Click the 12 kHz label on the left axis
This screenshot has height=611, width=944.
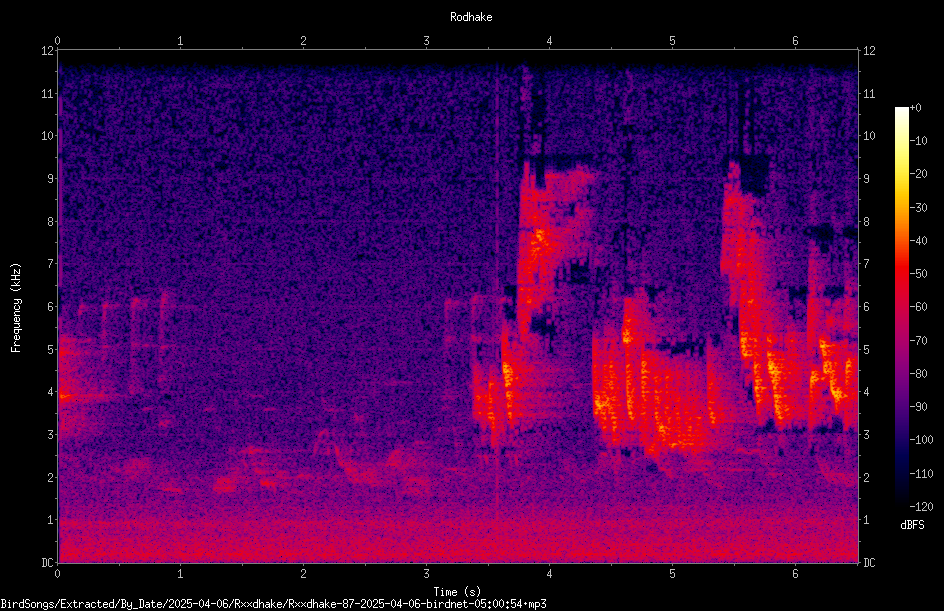click(48, 51)
